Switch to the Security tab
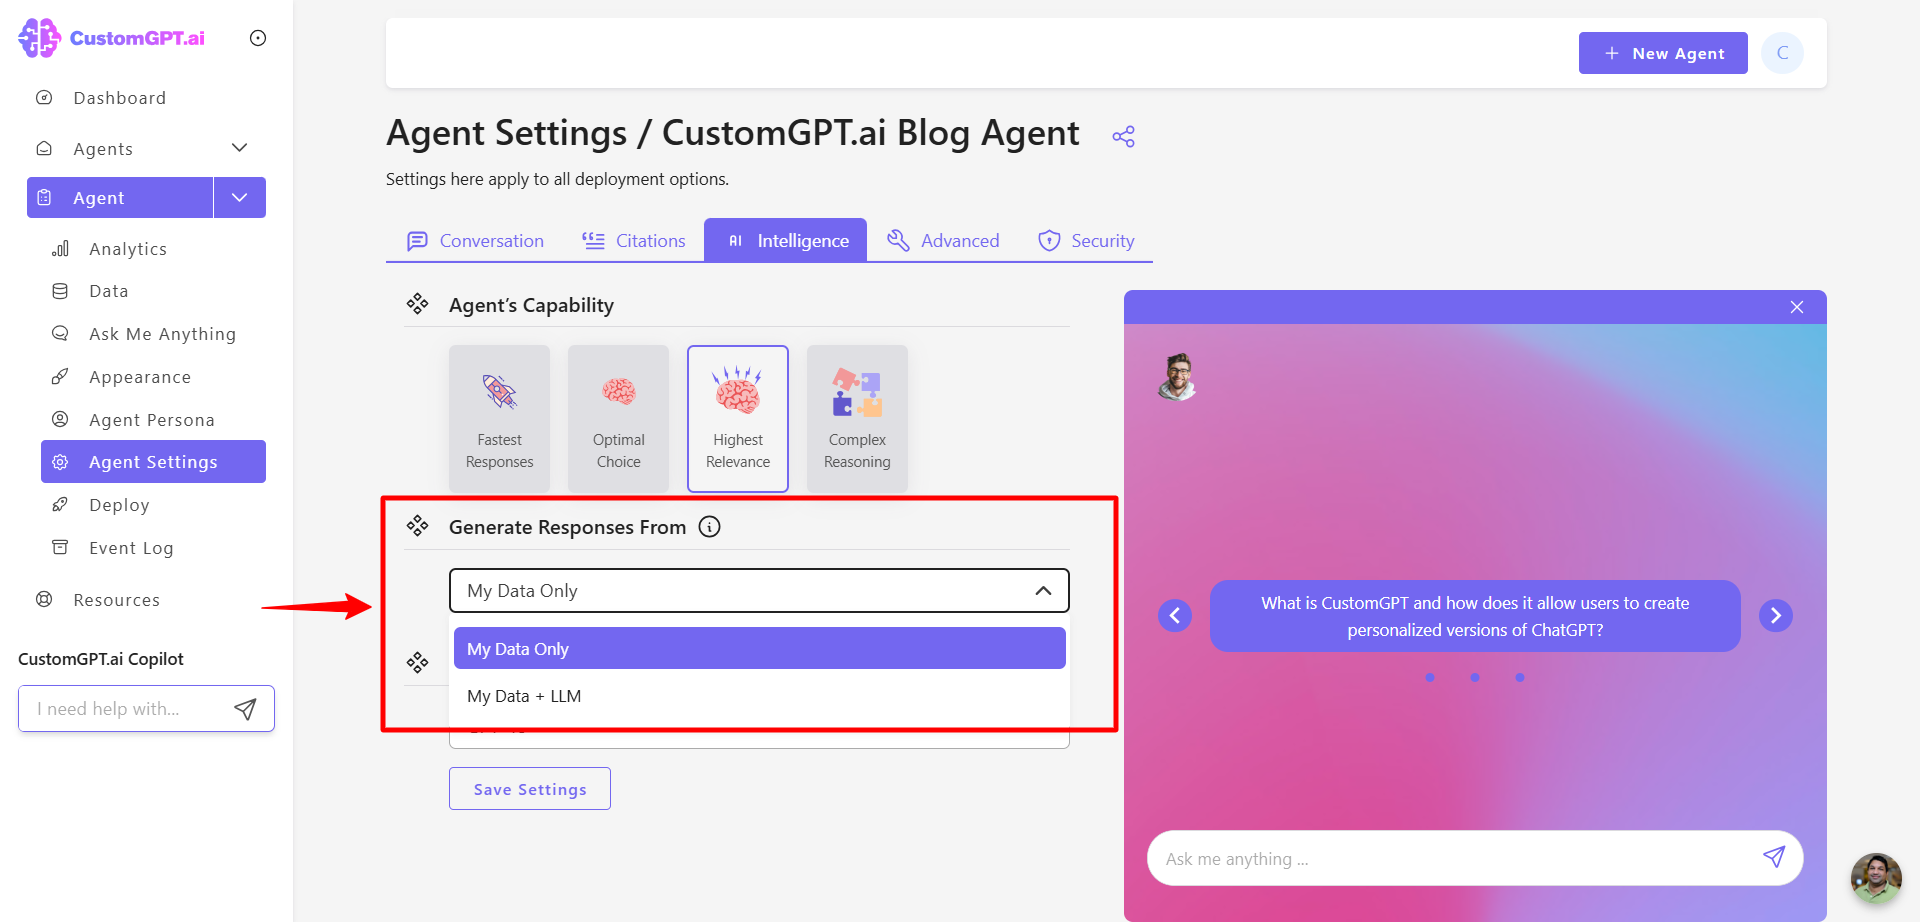 click(x=1086, y=241)
